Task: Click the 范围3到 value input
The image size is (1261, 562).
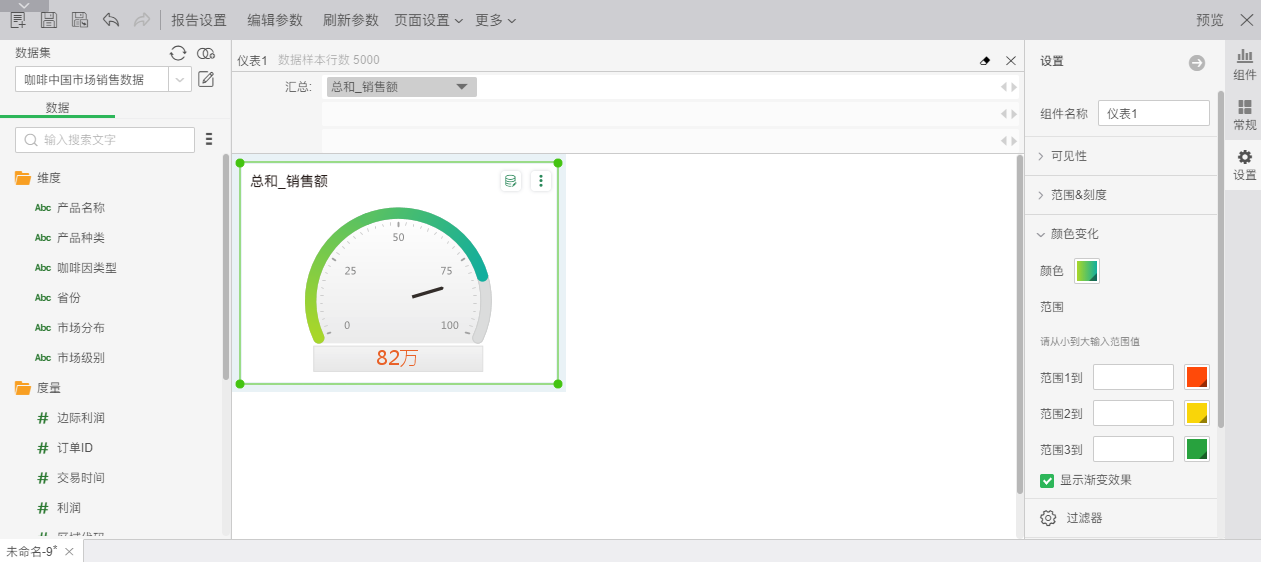Action: click(1133, 449)
